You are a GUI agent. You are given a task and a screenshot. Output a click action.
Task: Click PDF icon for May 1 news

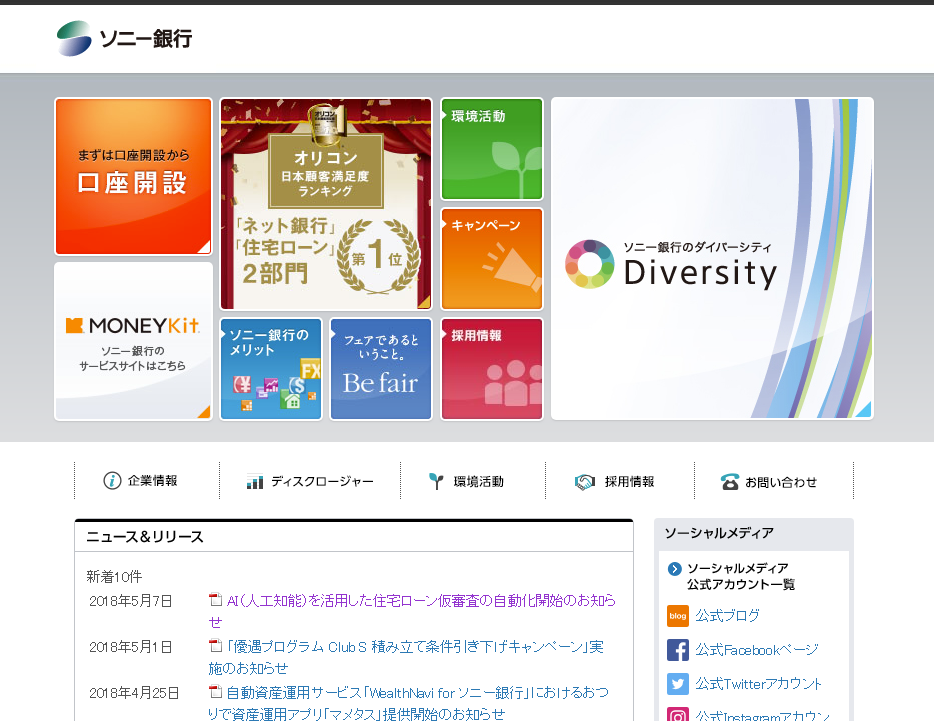216,645
